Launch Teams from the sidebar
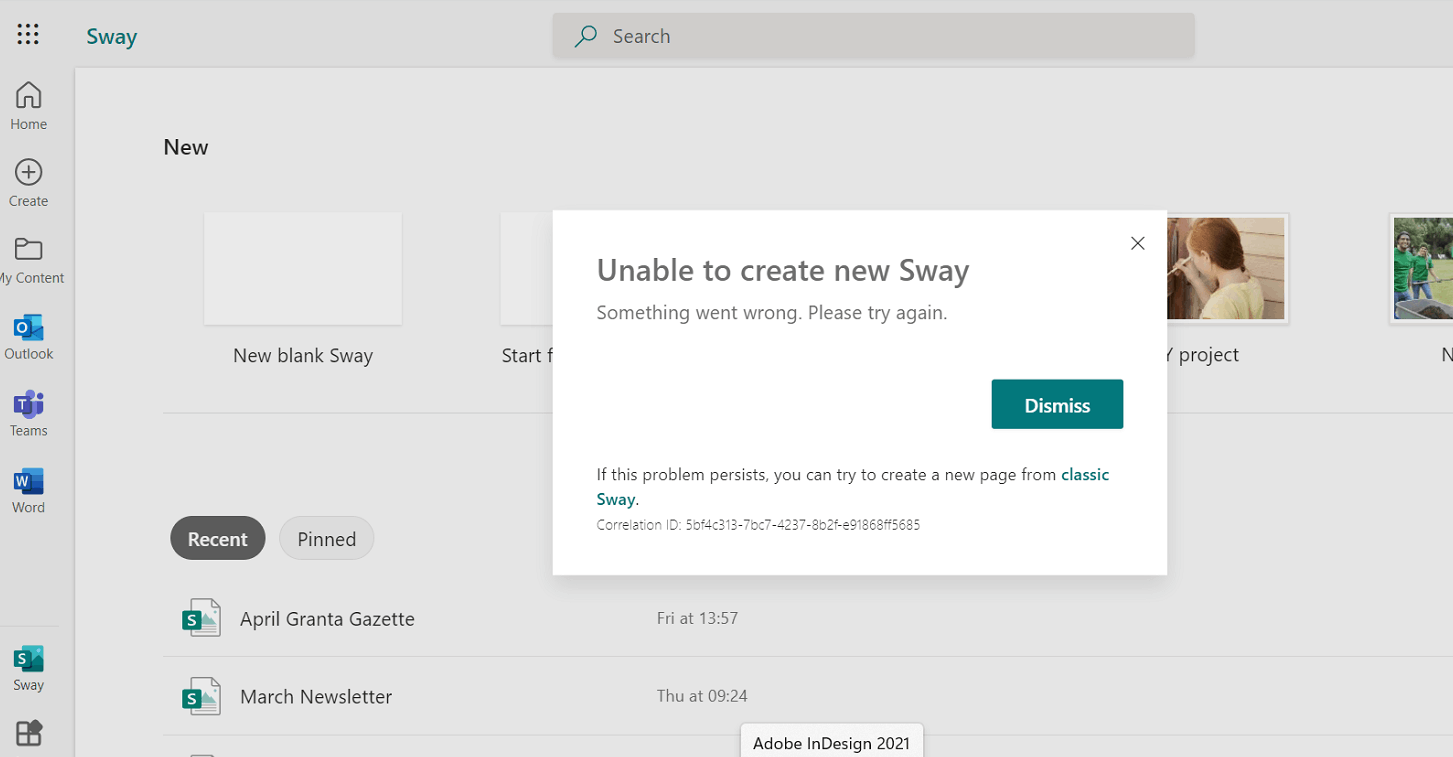1453x757 pixels. (x=28, y=414)
